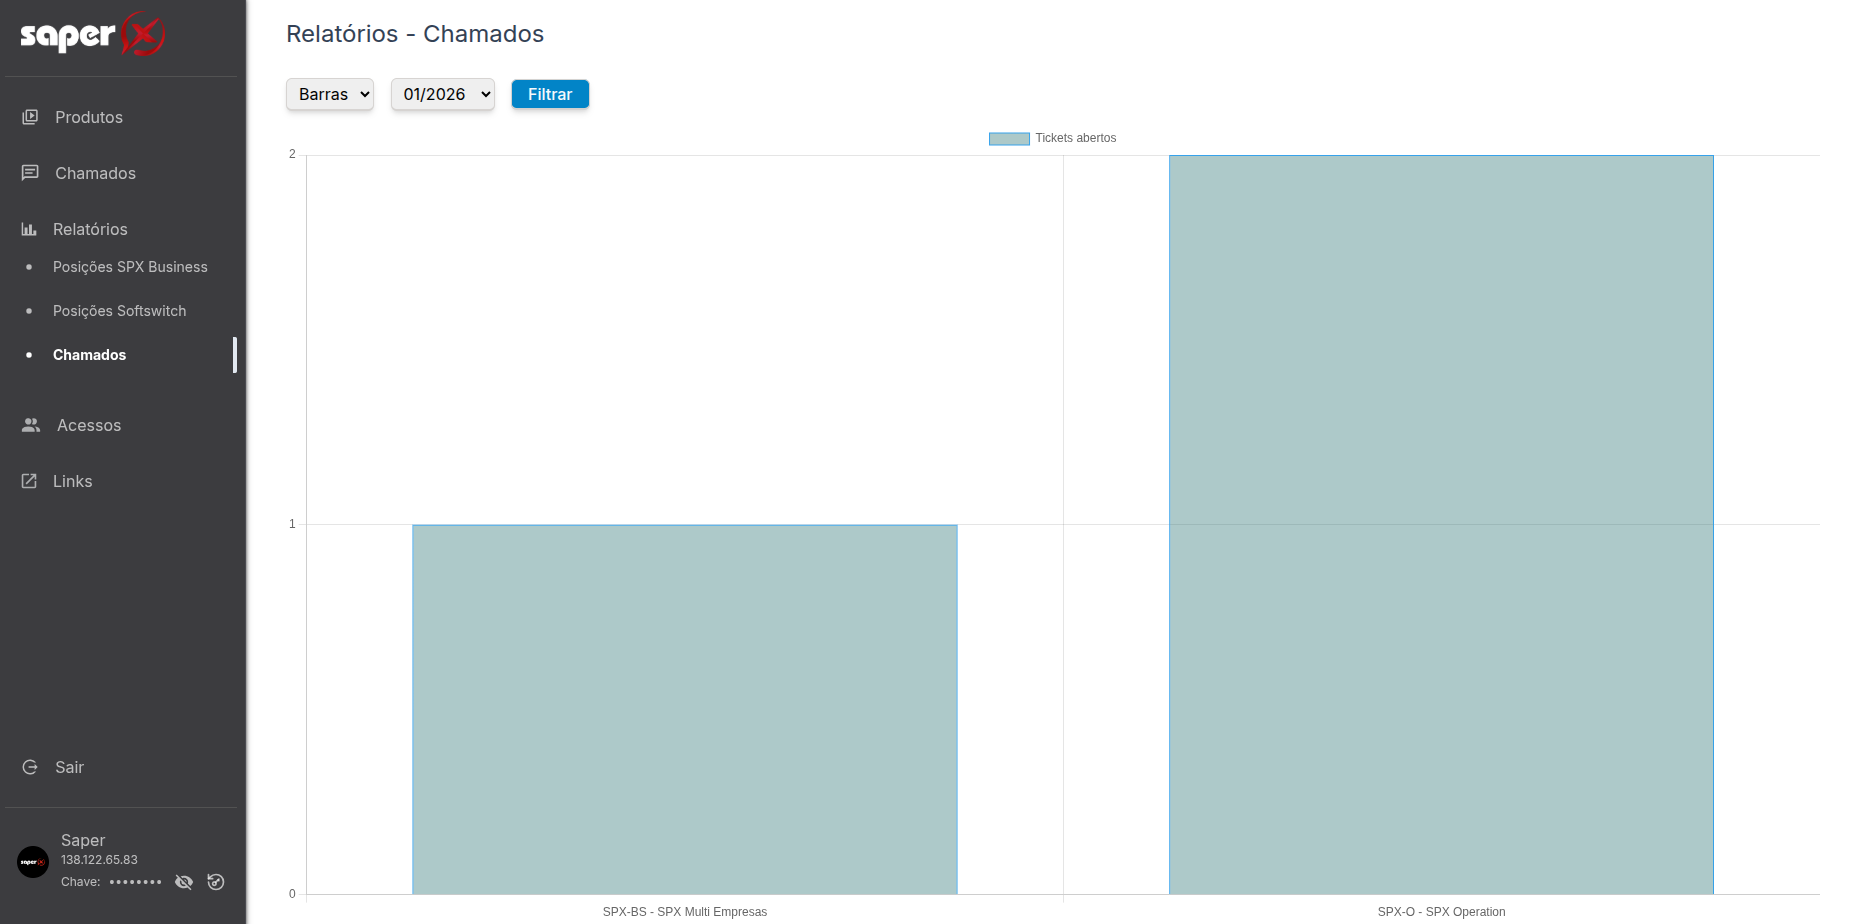The image size is (1854, 924).
Task: Open Posições SPX Business report
Action: (x=130, y=267)
